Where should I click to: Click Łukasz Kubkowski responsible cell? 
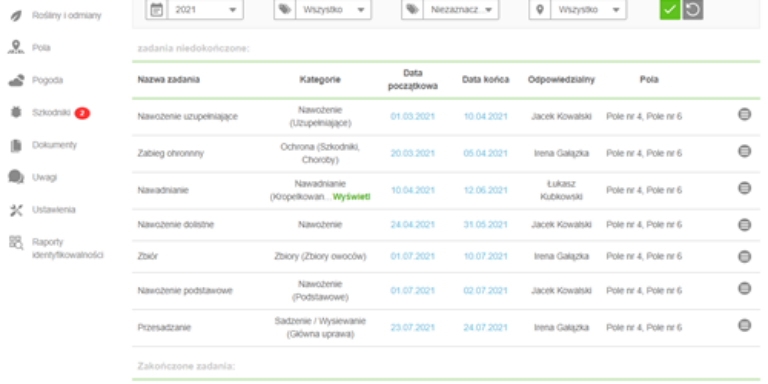click(x=561, y=190)
